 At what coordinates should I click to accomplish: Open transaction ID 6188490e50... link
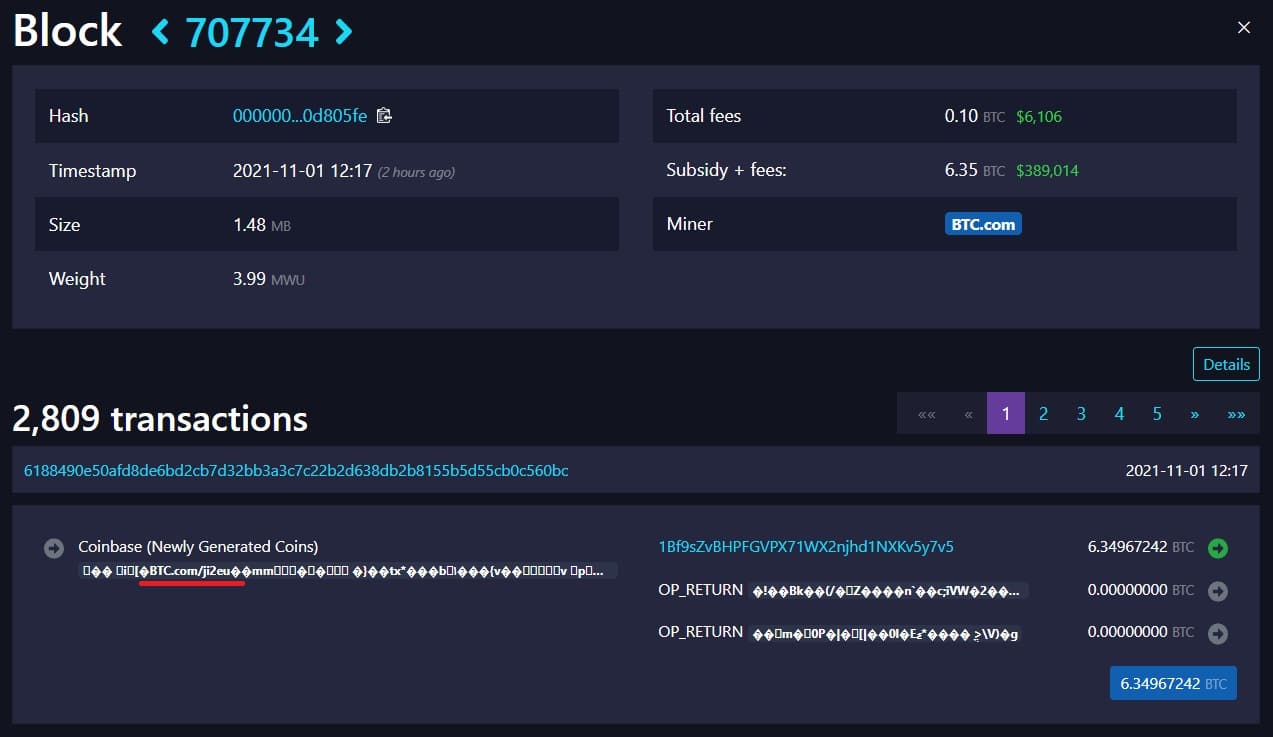tap(296, 470)
